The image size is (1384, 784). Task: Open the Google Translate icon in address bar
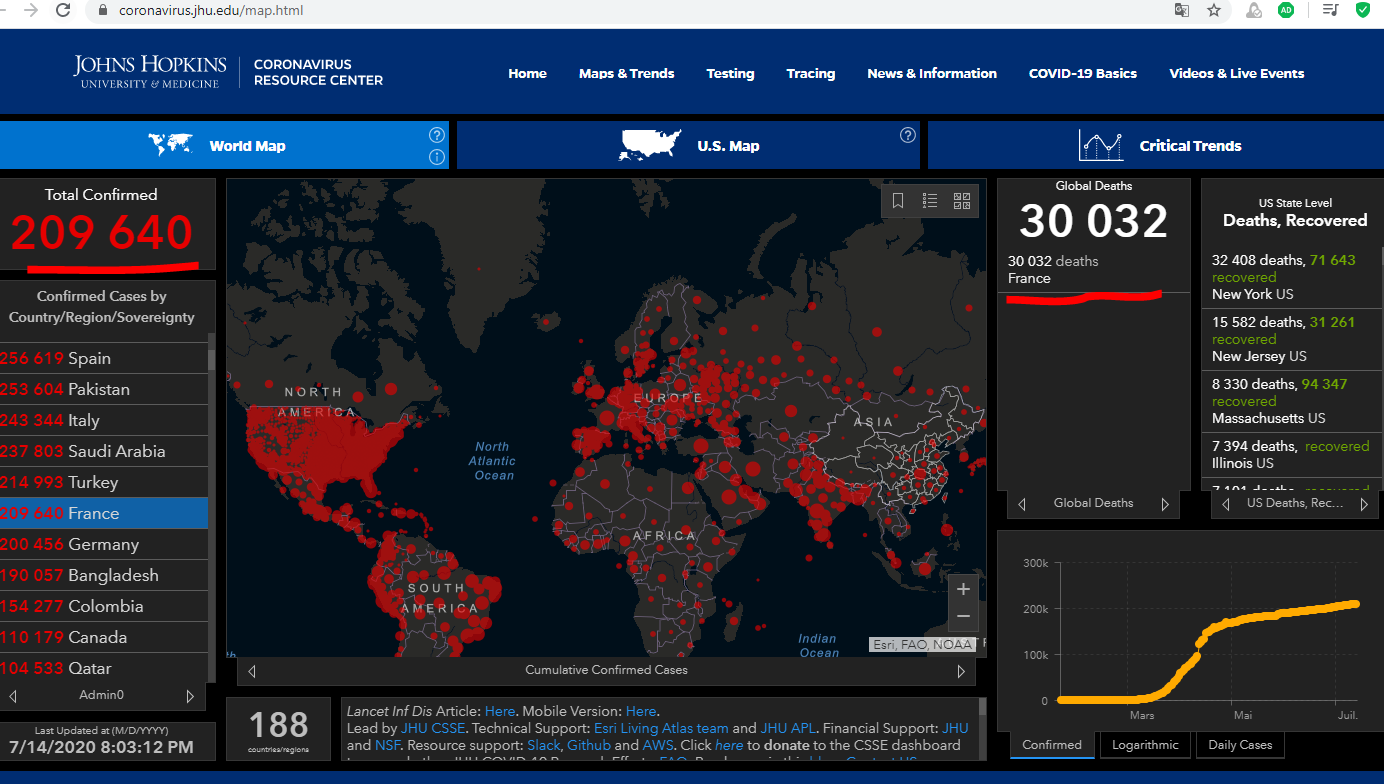point(1182,10)
